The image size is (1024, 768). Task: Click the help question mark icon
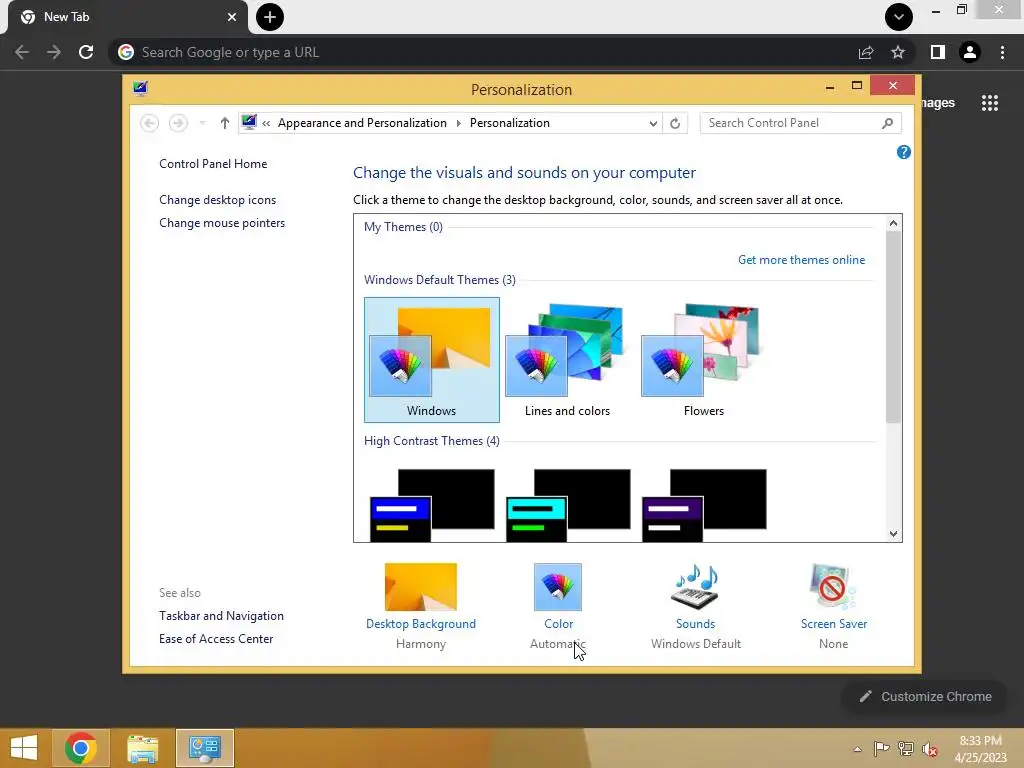(903, 152)
